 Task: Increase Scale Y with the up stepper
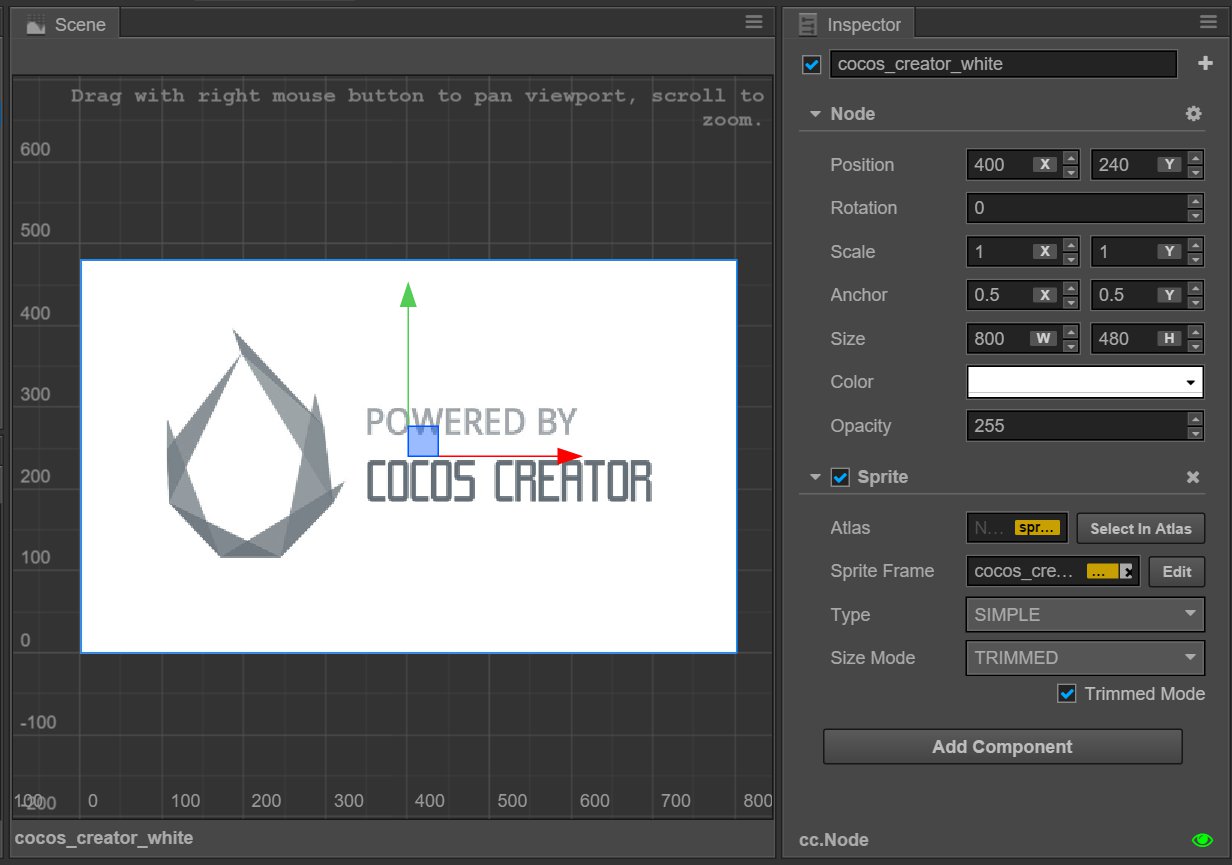point(1195,244)
